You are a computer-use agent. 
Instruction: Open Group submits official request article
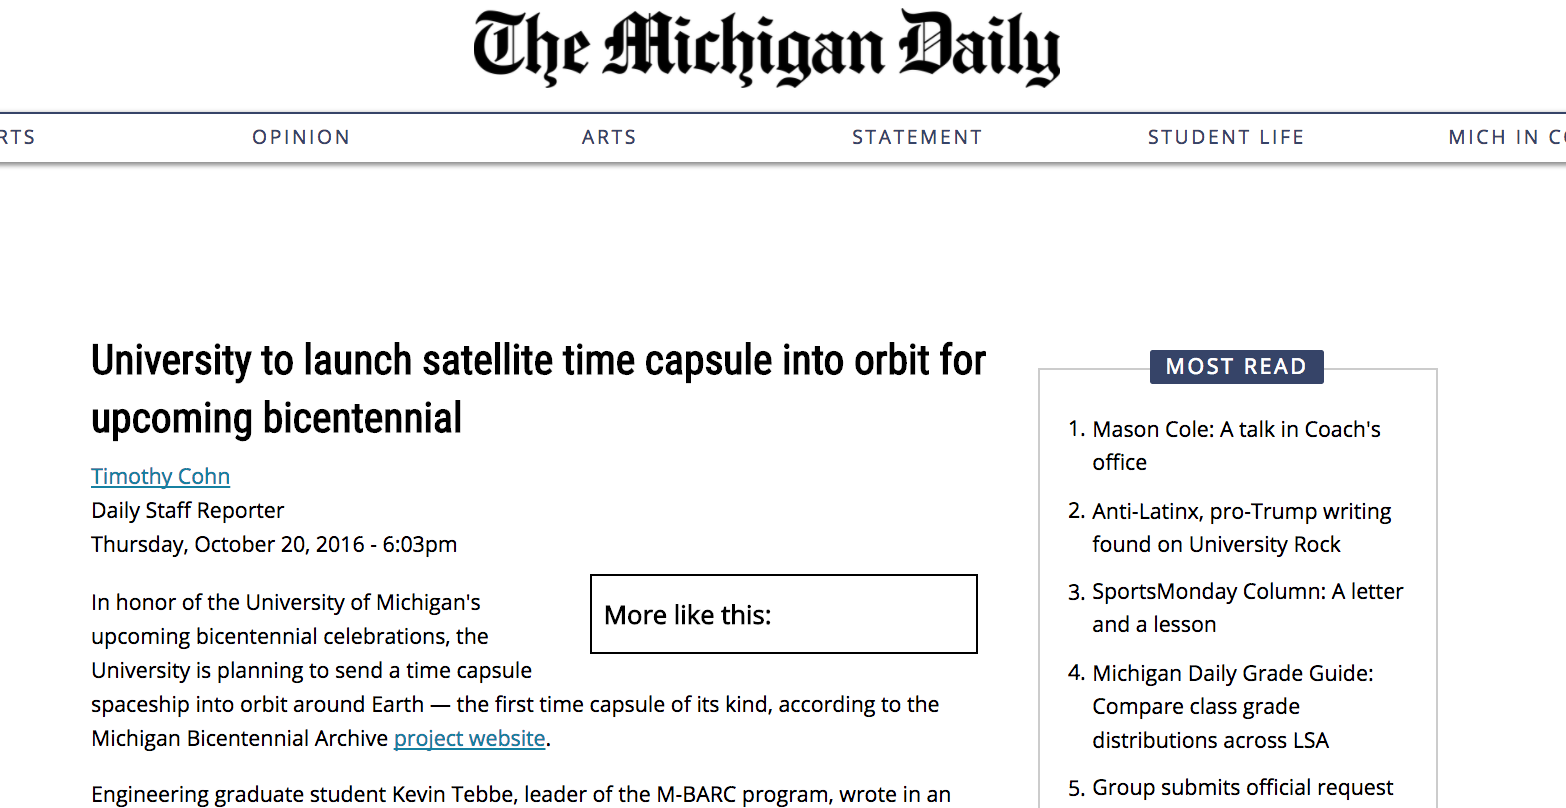pyautogui.click(x=1242, y=788)
